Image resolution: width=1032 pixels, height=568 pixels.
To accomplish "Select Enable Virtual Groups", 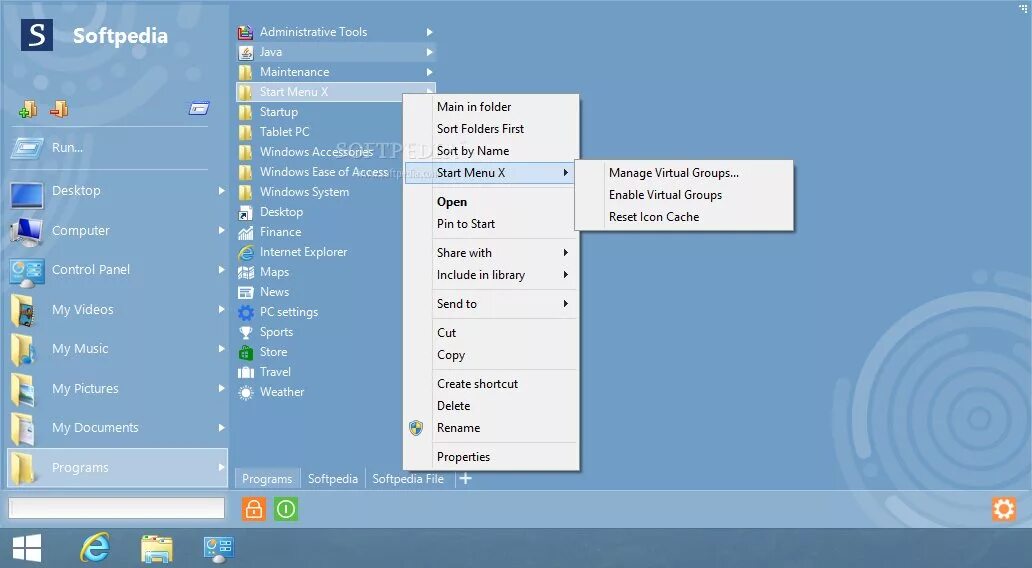I will pyautogui.click(x=684, y=195).
